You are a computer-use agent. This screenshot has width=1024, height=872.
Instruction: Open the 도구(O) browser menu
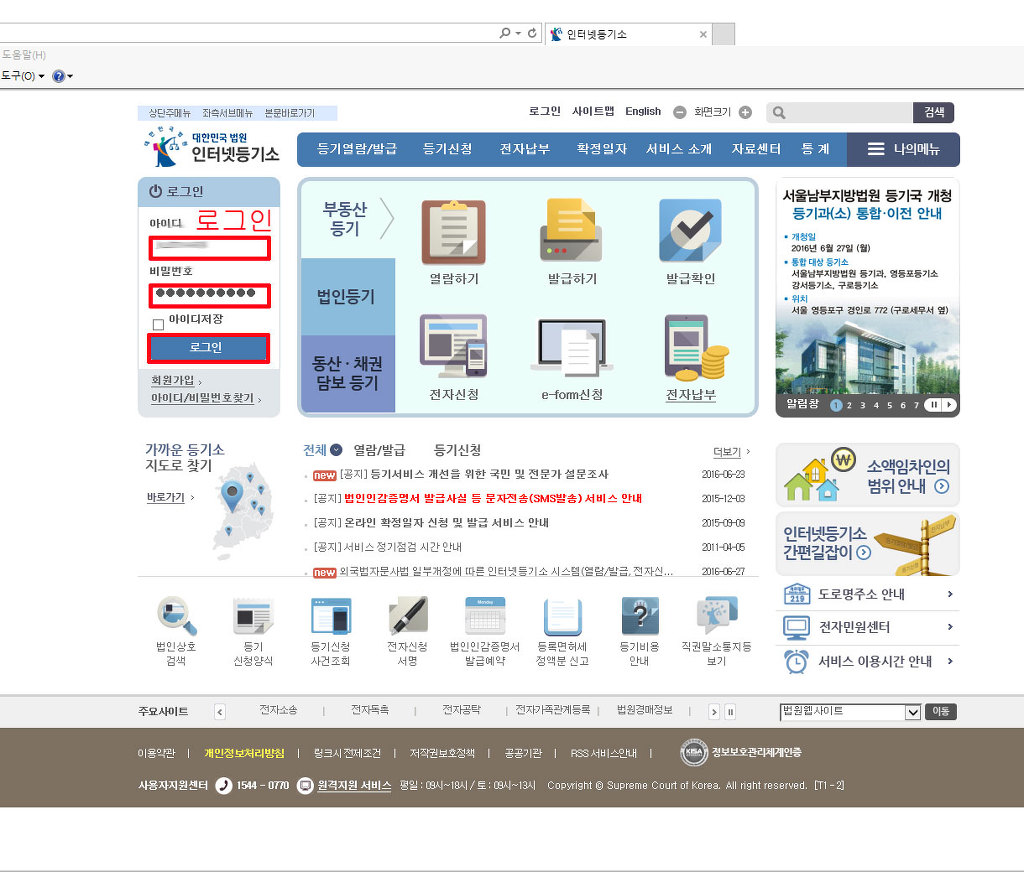22,76
